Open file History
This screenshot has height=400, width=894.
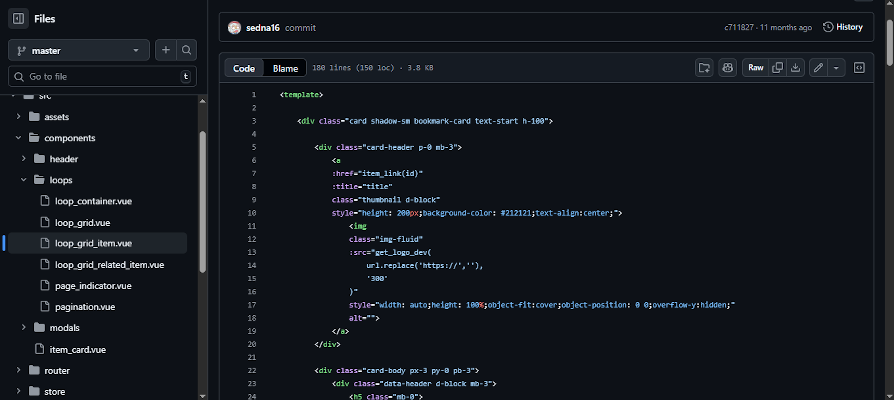click(843, 27)
